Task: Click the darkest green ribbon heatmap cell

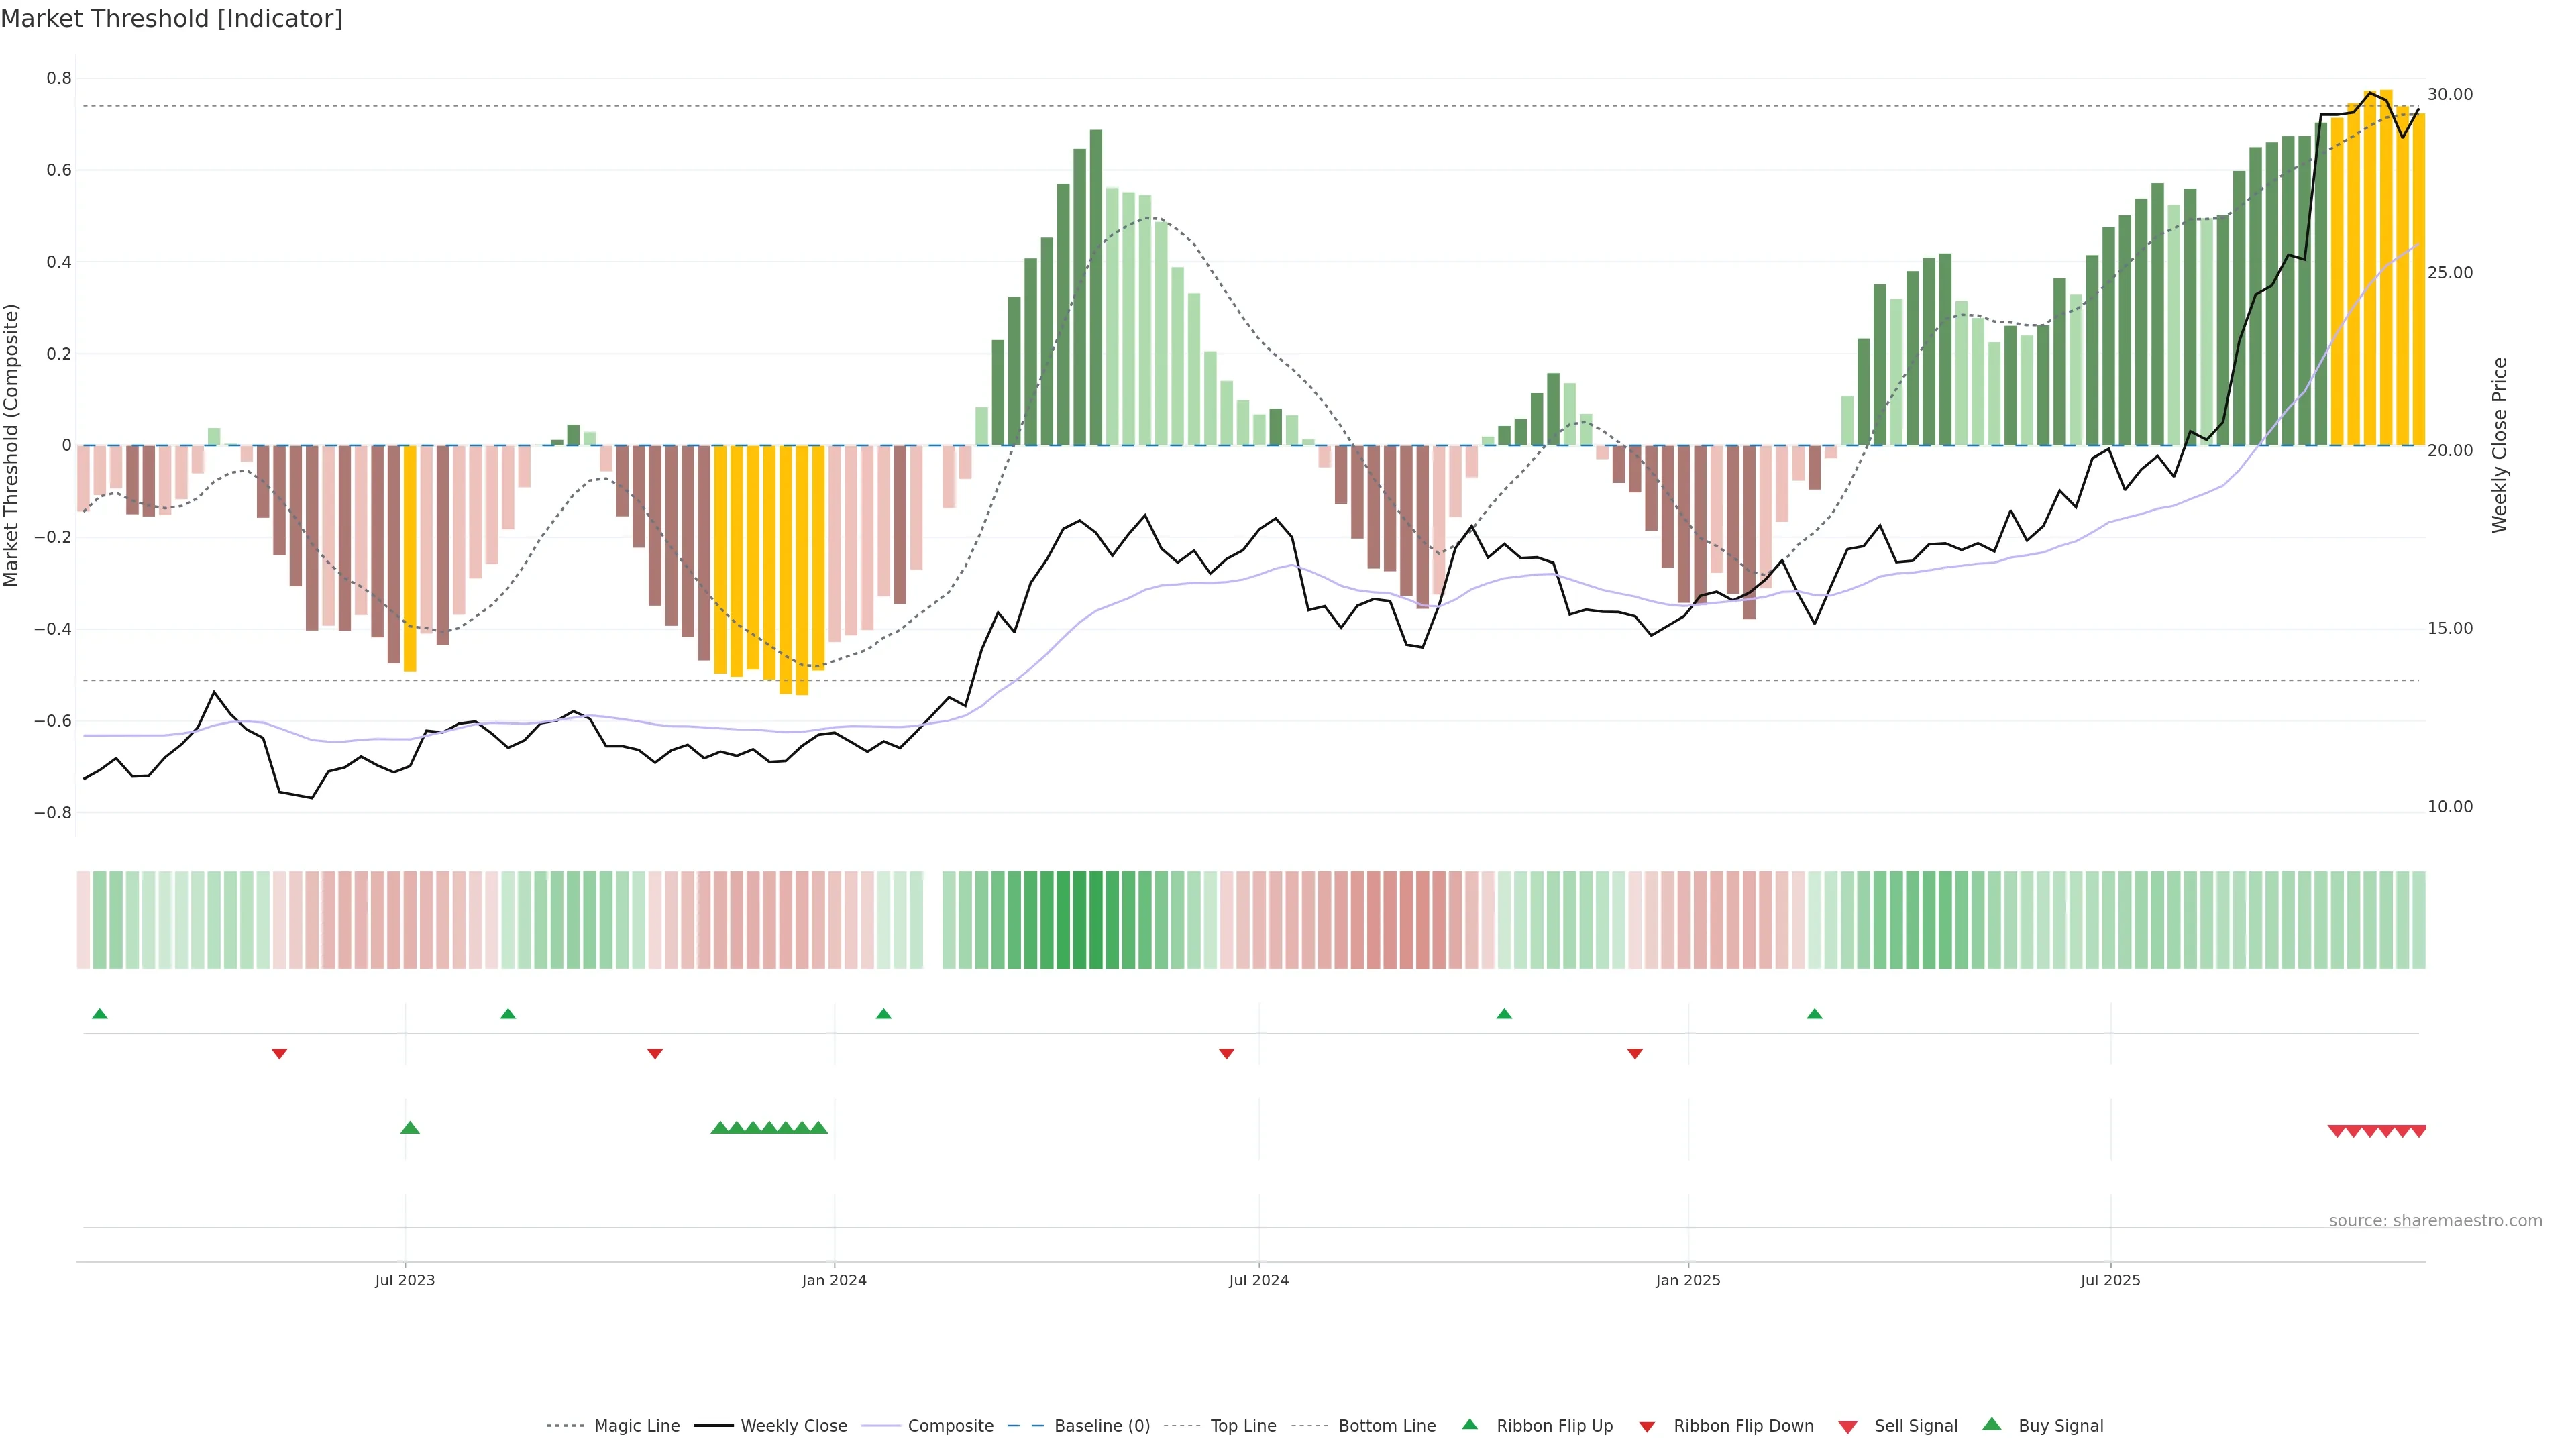Action: (x=1096, y=920)
